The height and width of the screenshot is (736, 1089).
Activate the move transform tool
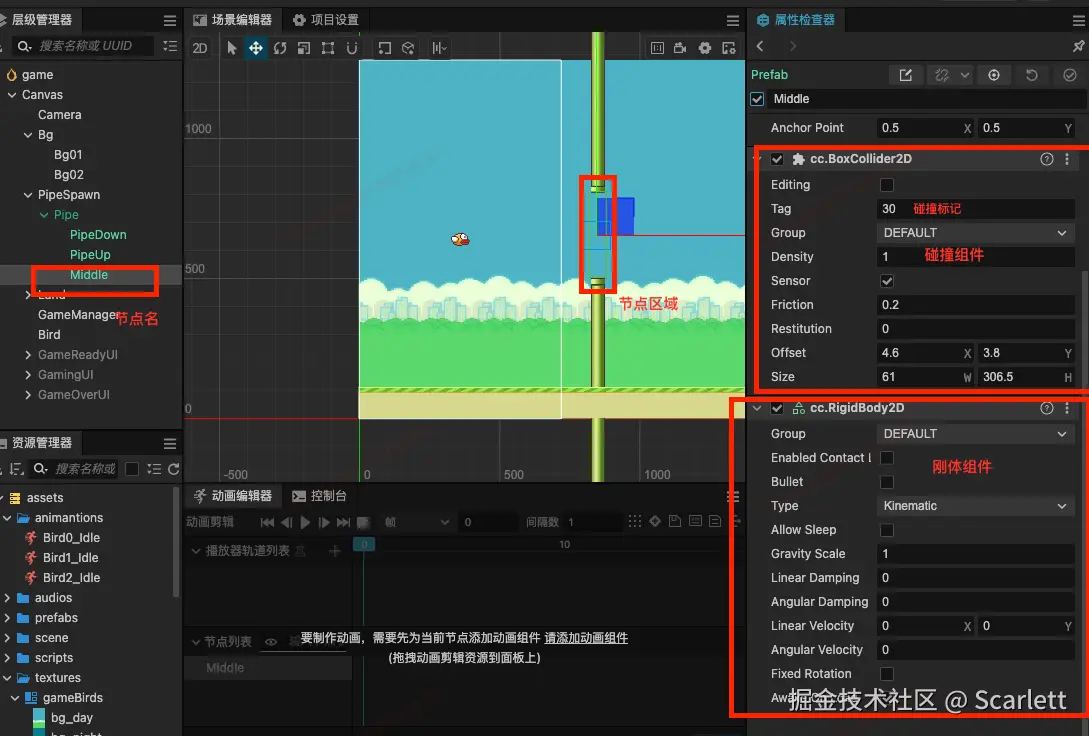click(256, 48)
